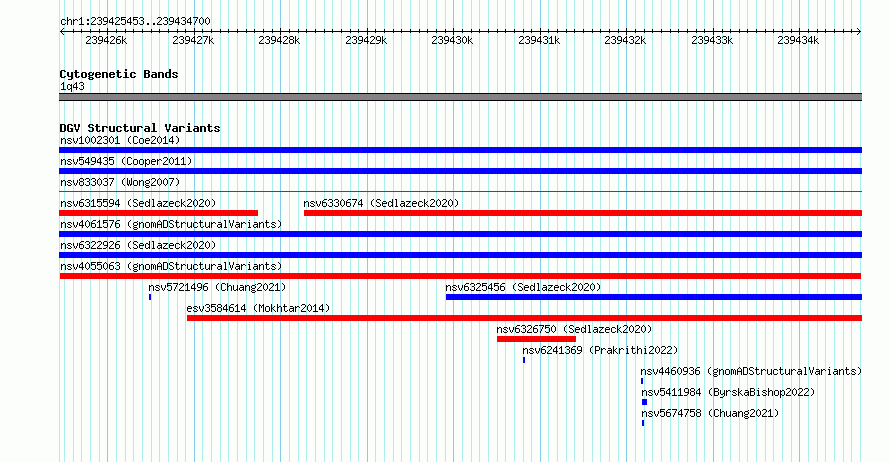Select the blue bar under nsv6325456
Screen dimensions: 890x462
[654, 297]
